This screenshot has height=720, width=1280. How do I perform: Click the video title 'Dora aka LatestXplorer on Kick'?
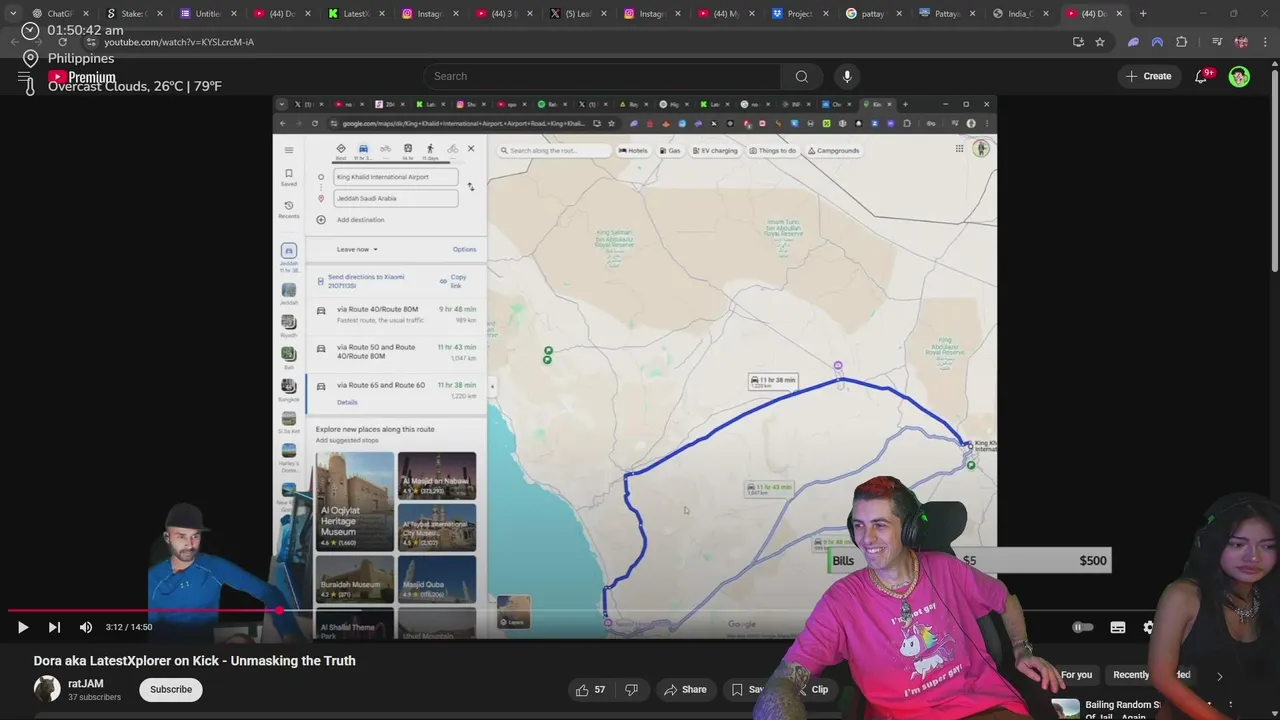[195, 661]
